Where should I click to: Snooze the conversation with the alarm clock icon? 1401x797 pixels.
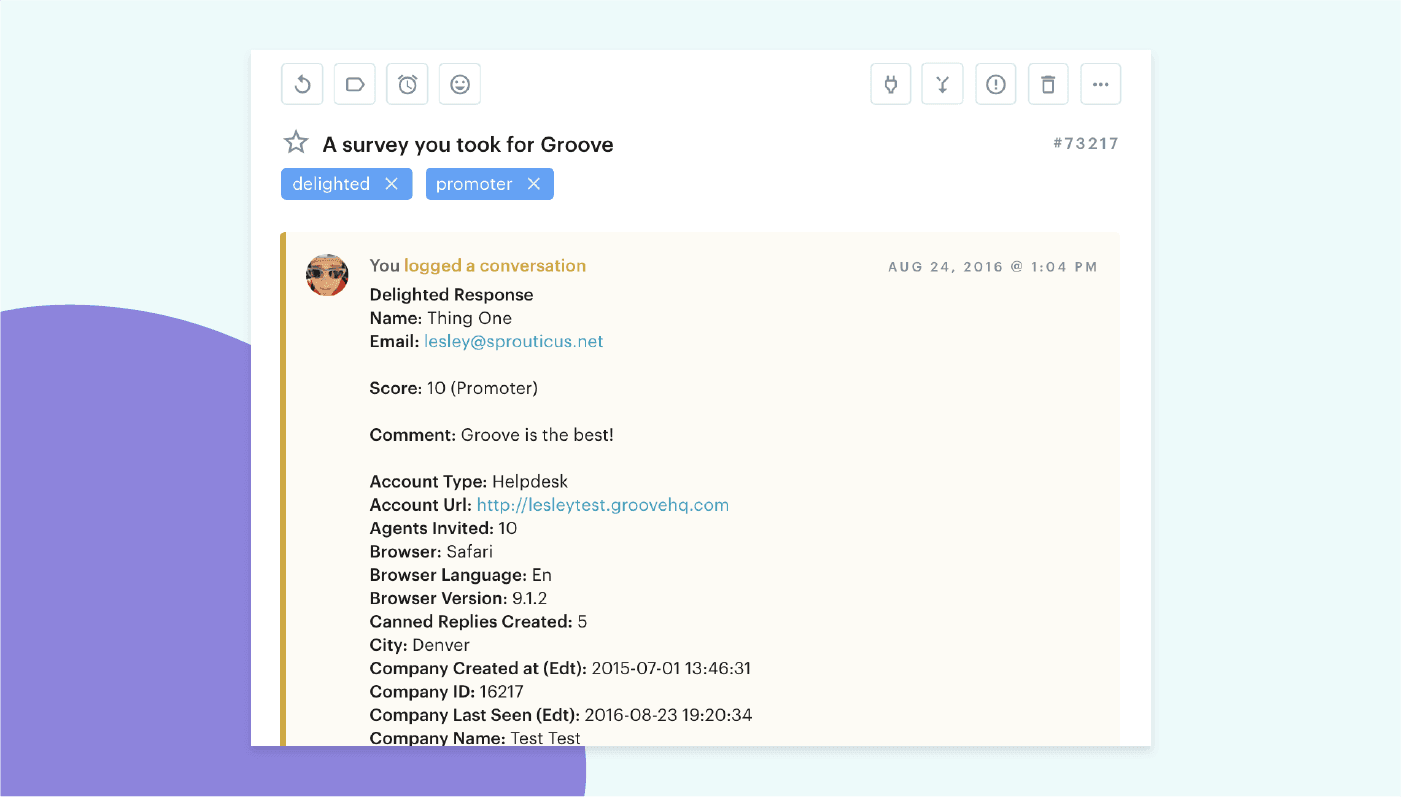[407, 84]
